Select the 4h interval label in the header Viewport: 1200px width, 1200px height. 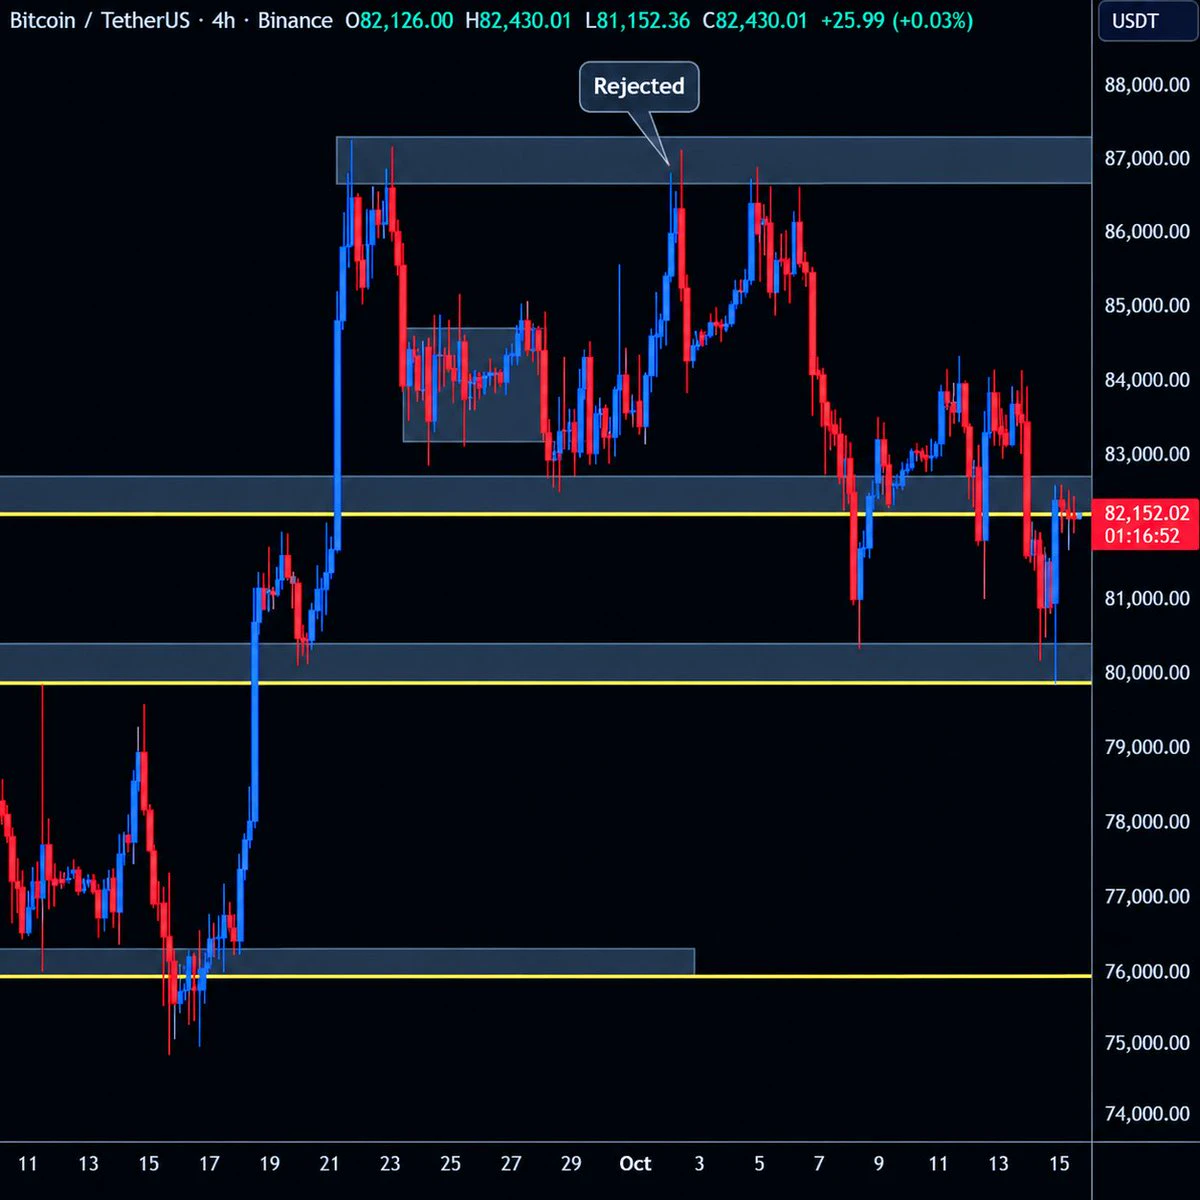223,20
